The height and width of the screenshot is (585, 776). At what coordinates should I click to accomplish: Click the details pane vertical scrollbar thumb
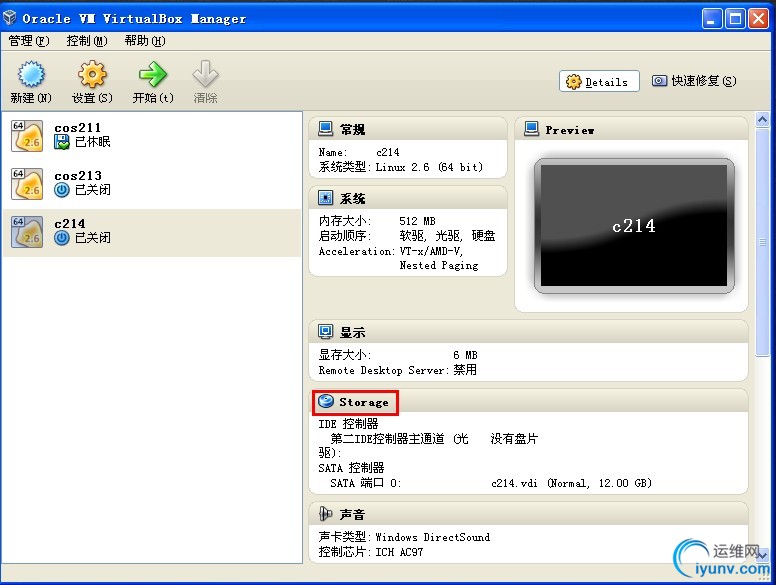[762, 242]
